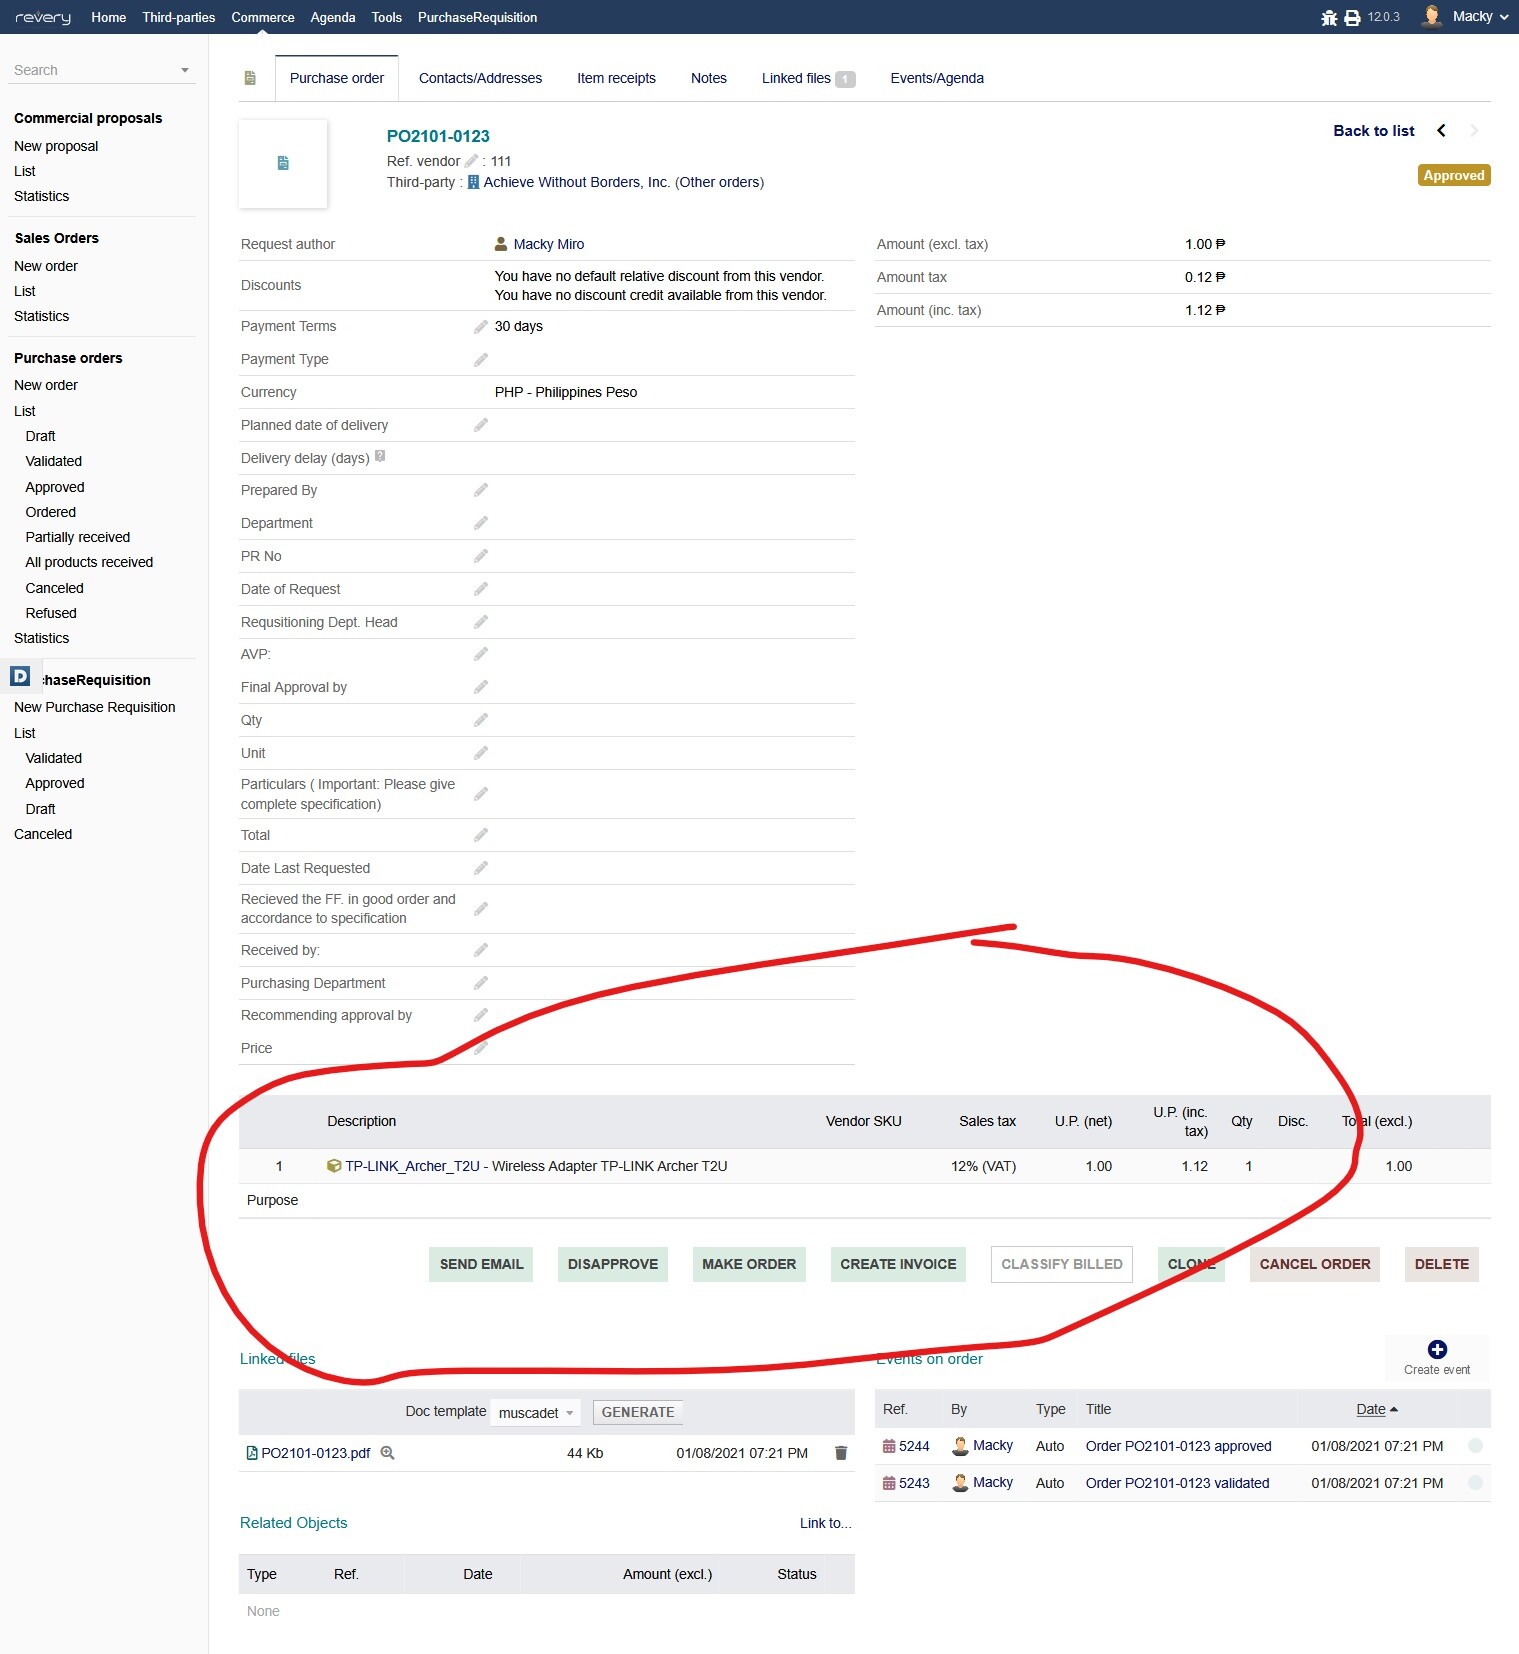Open the Commerce top menu
The image size is (1519, 1654).
263,17
